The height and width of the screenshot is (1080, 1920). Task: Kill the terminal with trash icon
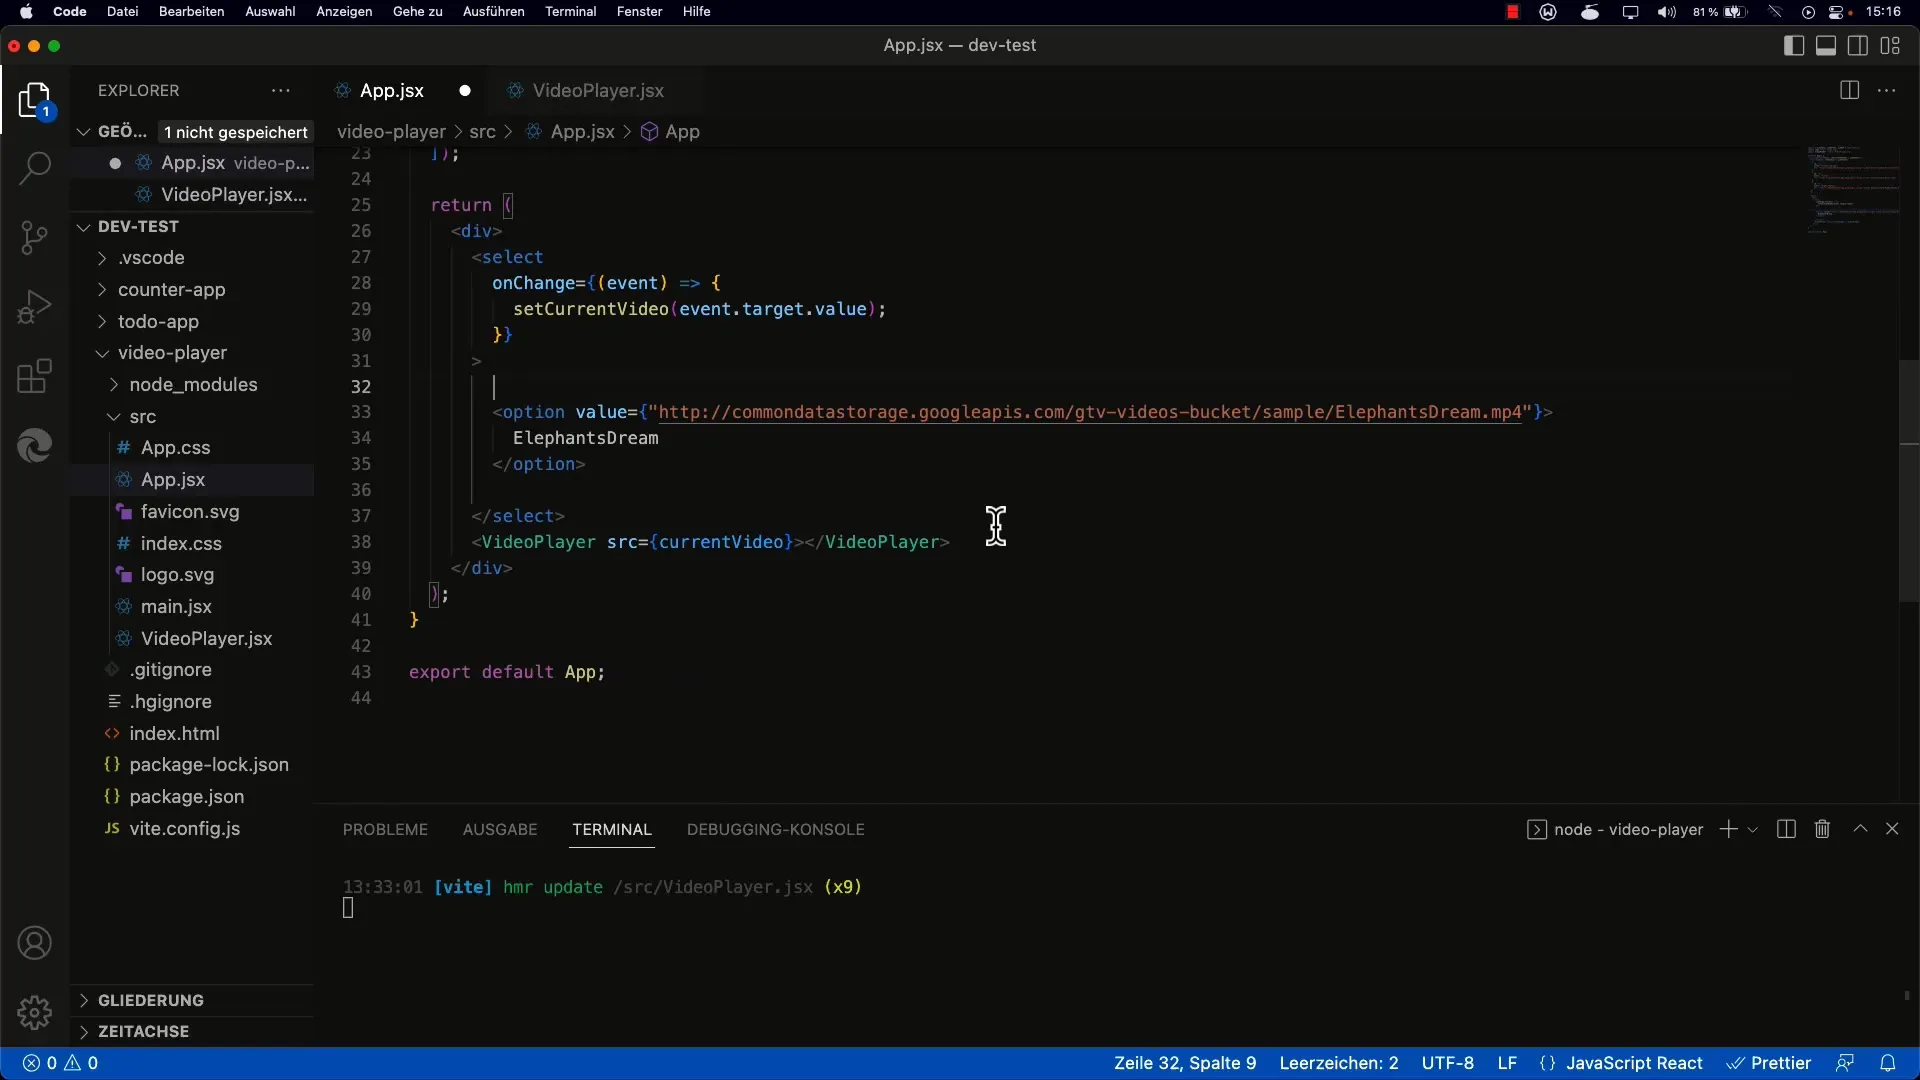pos(1822,829)
